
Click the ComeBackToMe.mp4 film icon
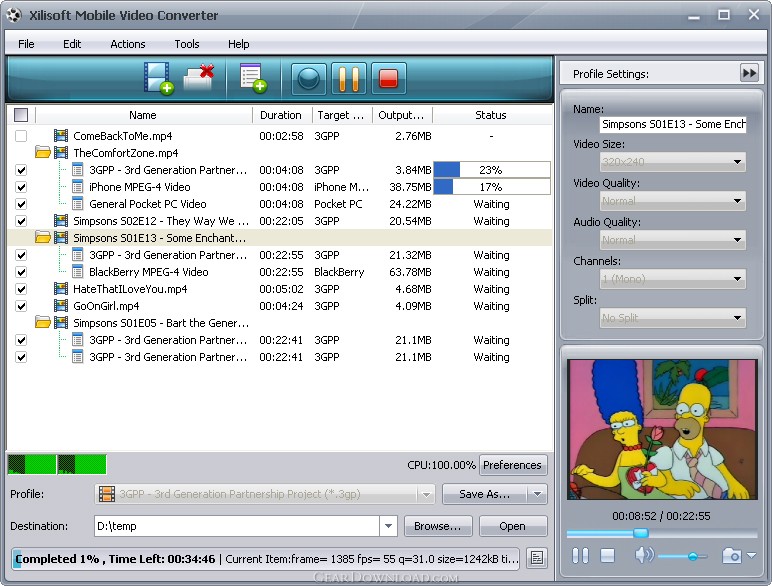[61, 135]
